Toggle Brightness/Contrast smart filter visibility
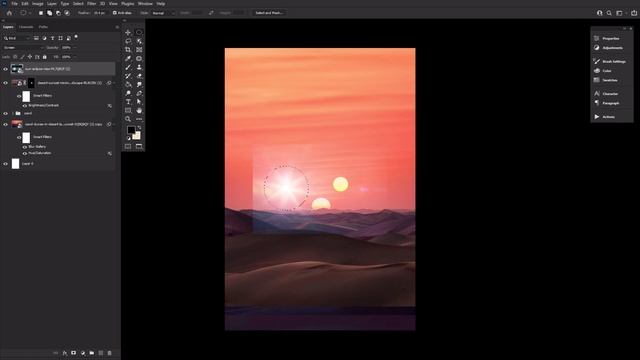This screenshot has height=360, width=640. pos(24,106)
